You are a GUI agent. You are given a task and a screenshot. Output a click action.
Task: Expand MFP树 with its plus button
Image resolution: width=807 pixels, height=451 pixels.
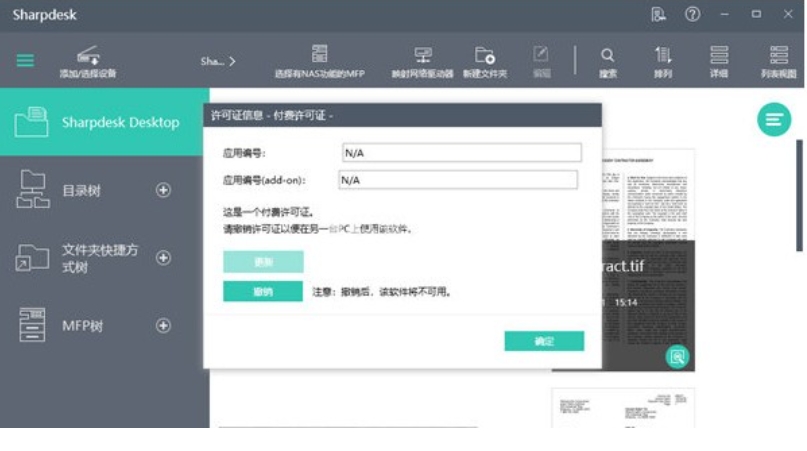[x=163, y=325]
